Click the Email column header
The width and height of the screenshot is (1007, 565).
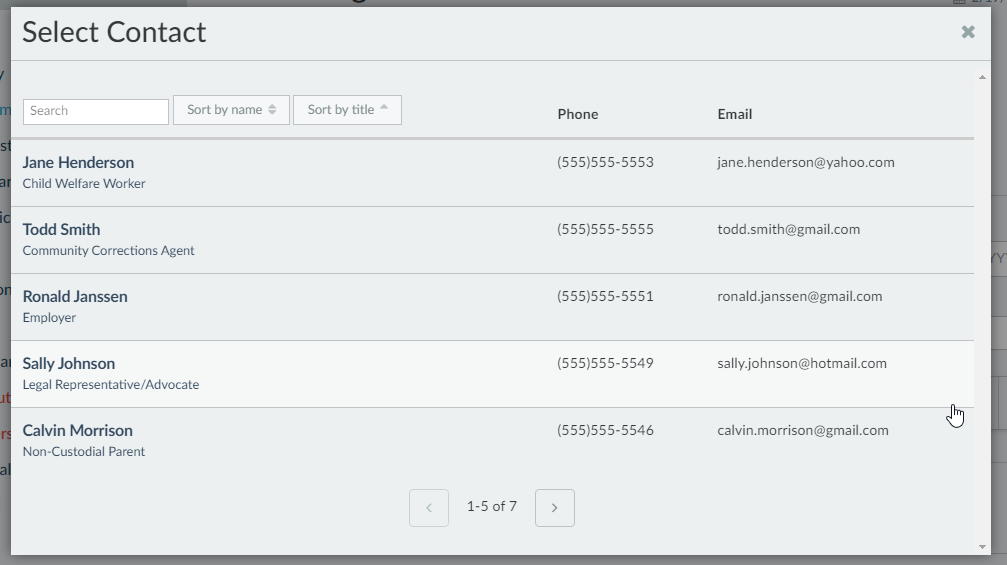[x=734, y=114]
